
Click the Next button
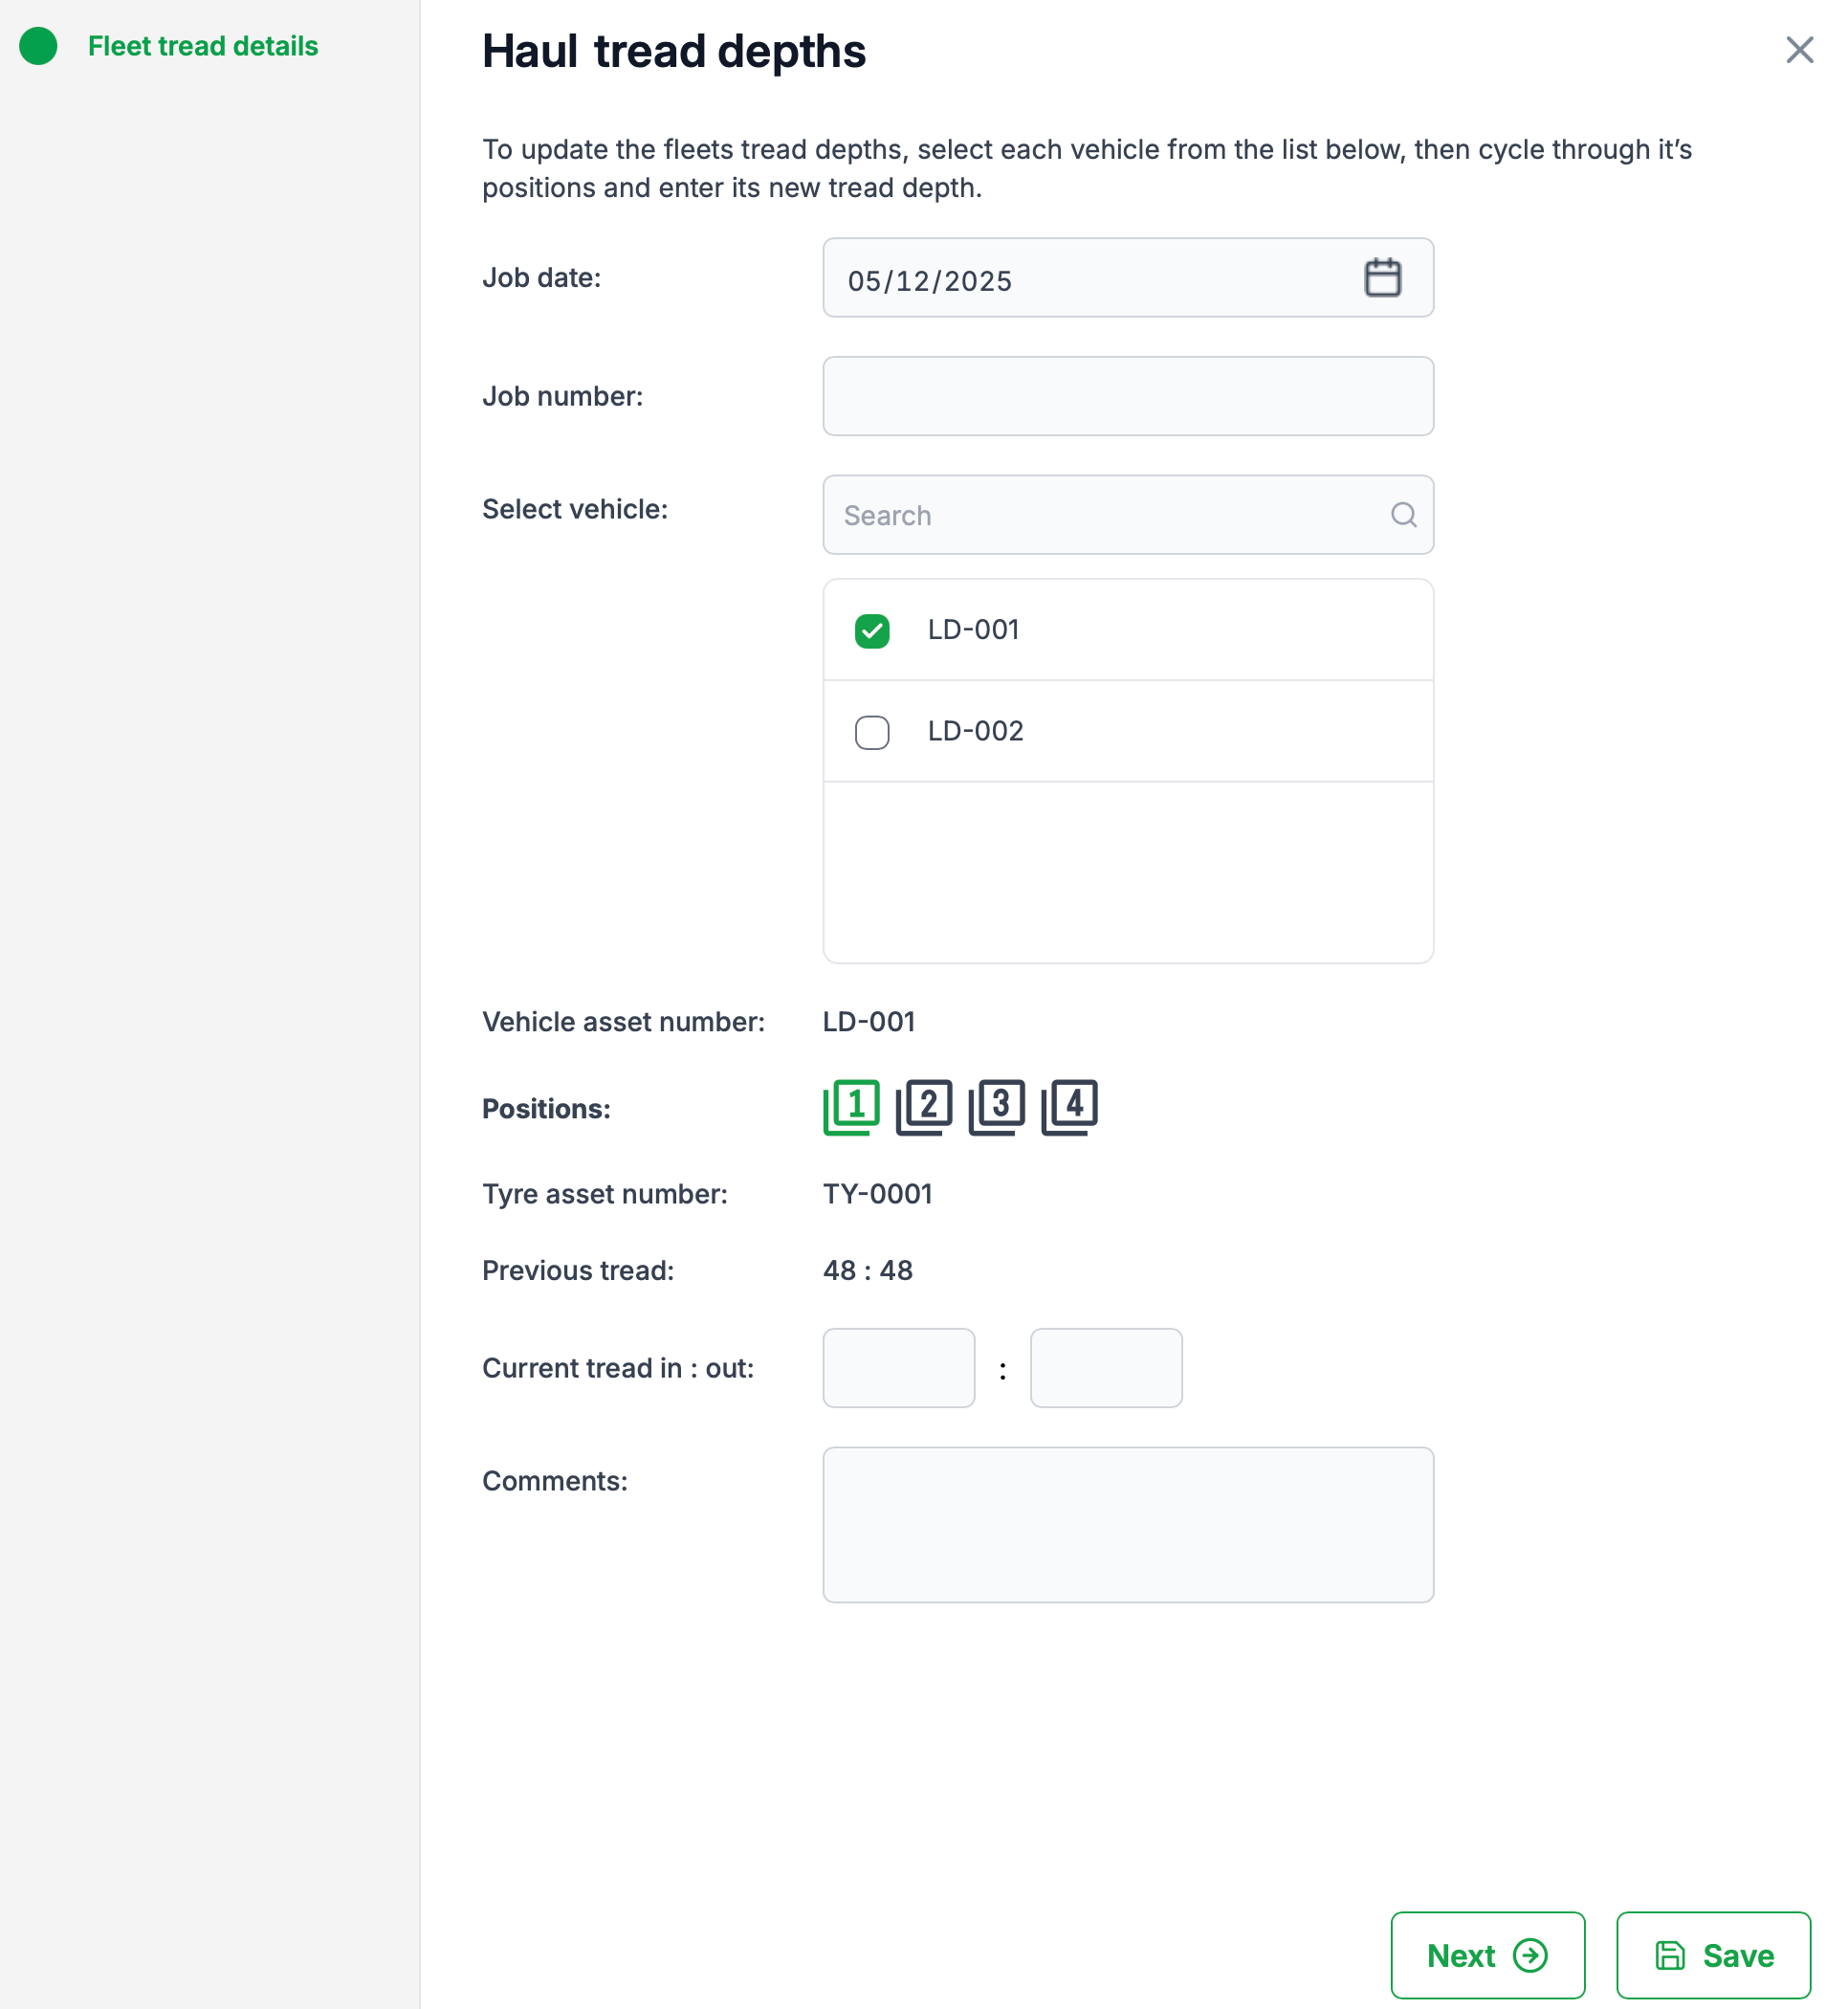click(x=1487, y=1955)
